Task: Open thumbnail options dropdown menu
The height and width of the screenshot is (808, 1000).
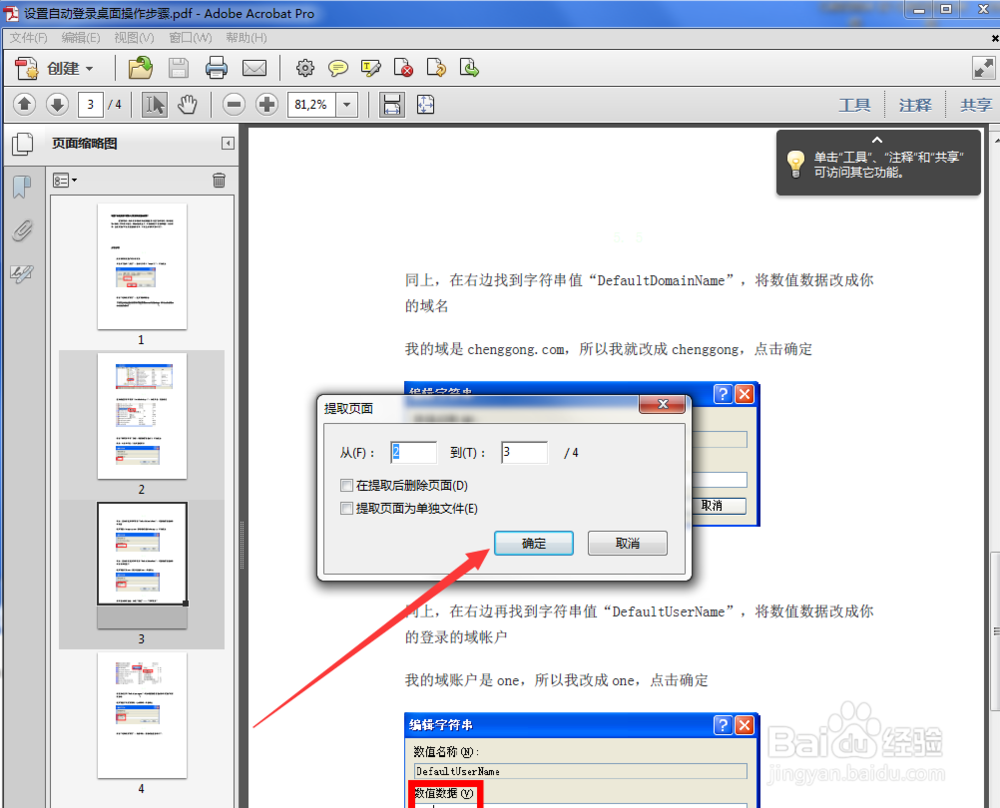Action: 64,180
